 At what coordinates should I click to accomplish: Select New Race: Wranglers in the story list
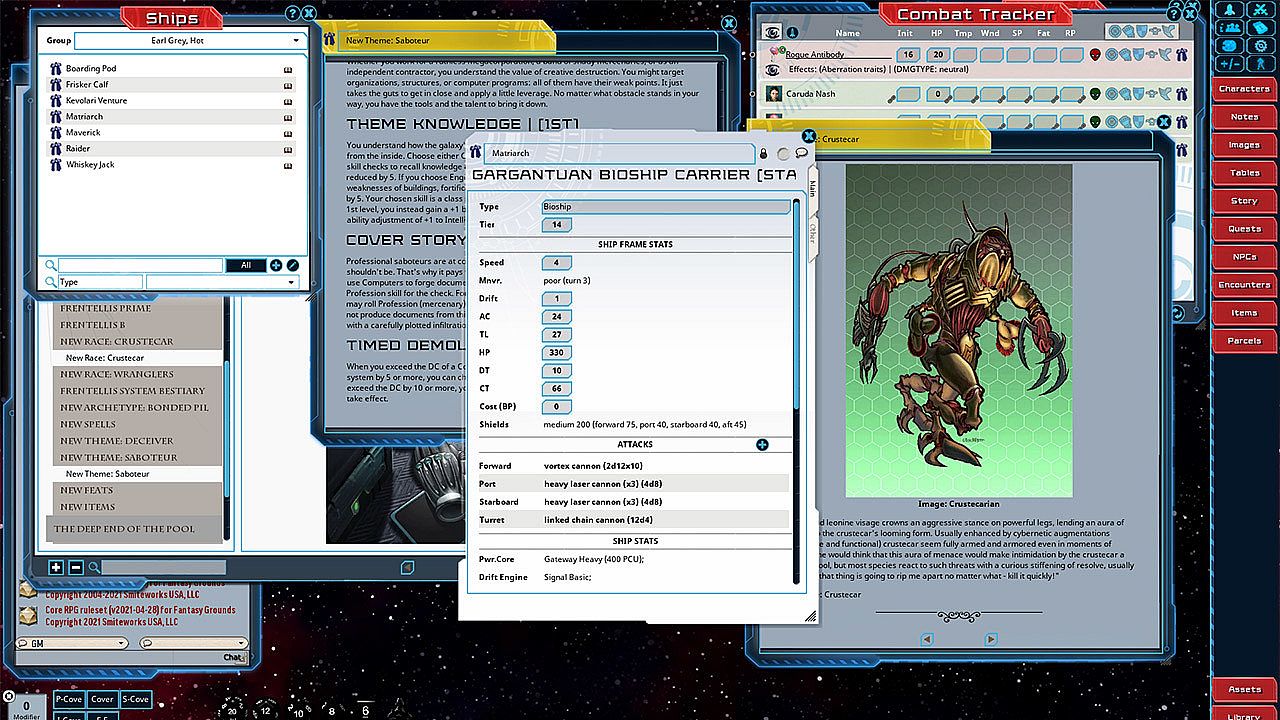116,374
